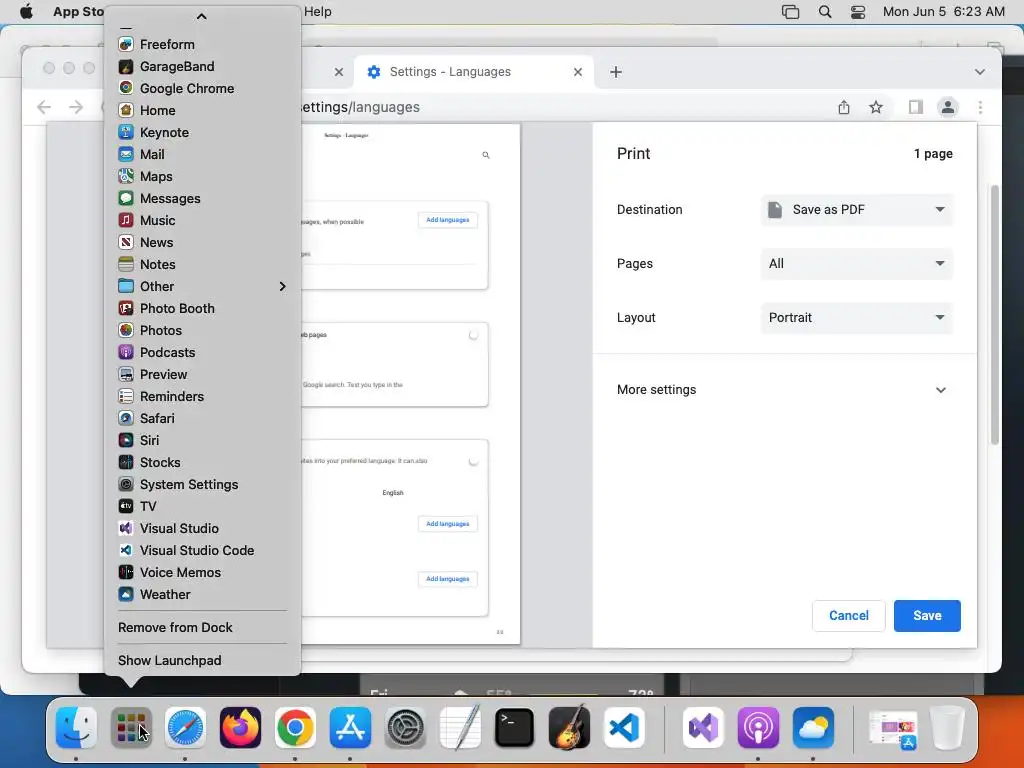Select Notes in the app list

[202, 264]
